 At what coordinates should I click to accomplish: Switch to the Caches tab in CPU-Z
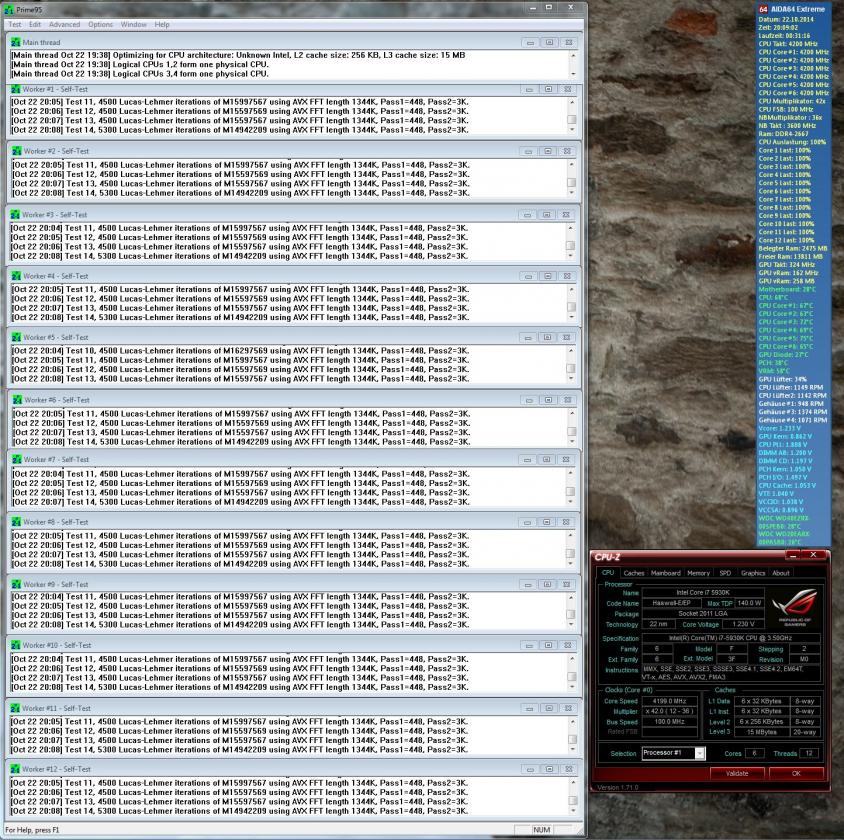pyautogui.click(x=634, y=573)
